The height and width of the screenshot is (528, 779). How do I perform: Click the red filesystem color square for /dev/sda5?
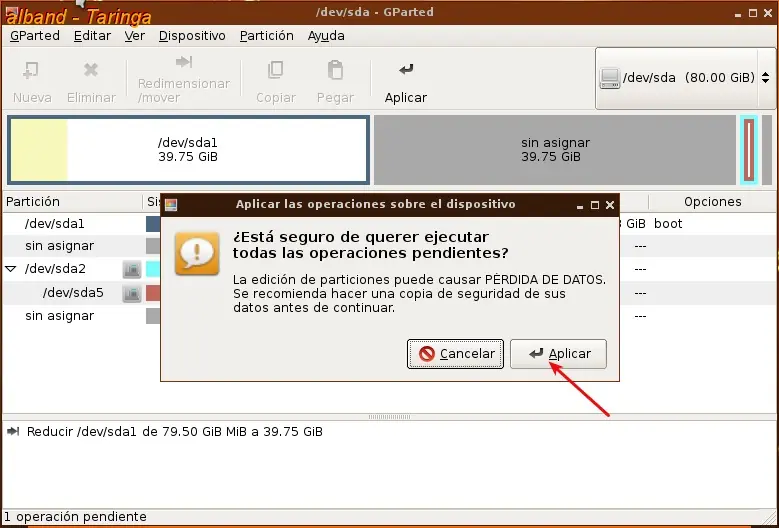[153, 293]
